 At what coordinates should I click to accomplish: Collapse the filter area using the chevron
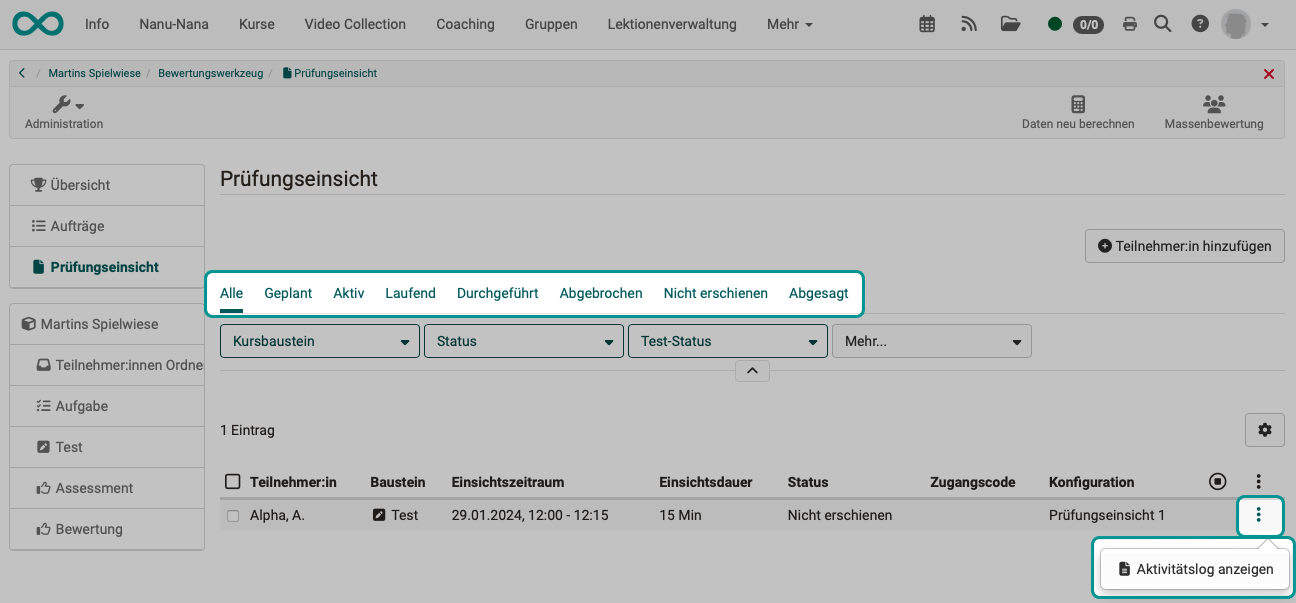tap(752, 370)
